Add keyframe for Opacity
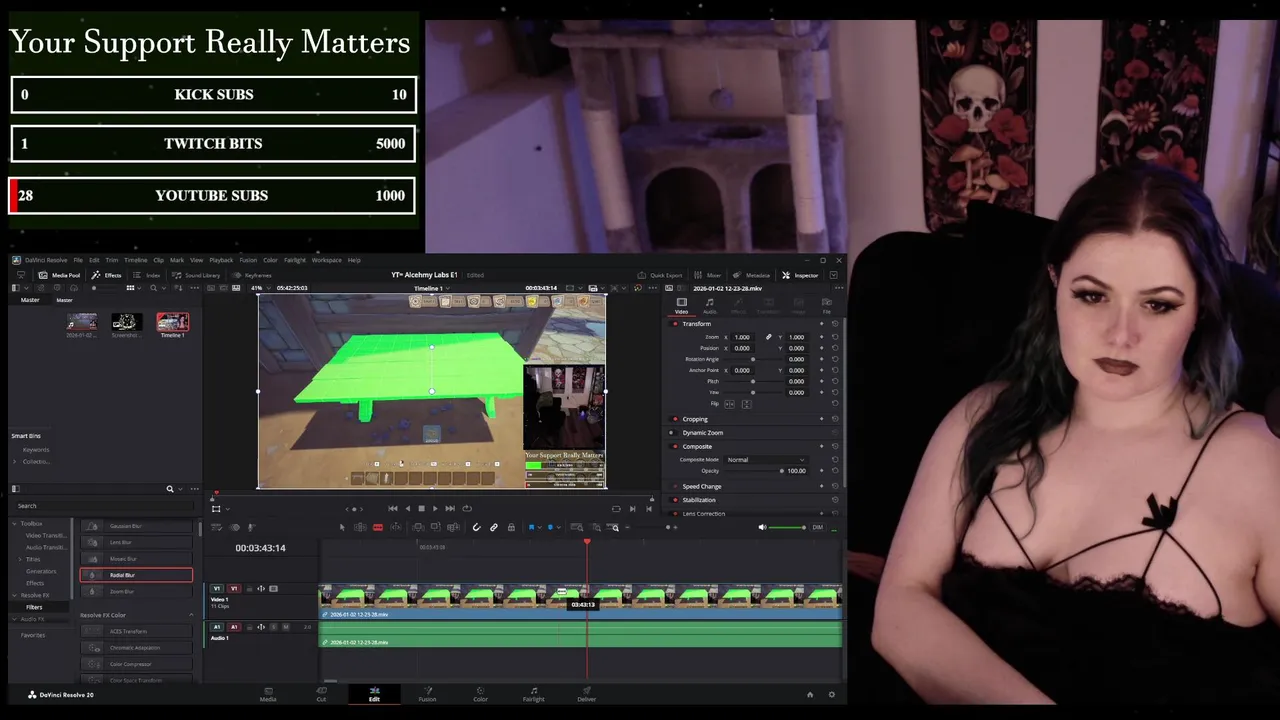The width and height of the screenshot is (1280, 720). (x=822, y=471)
